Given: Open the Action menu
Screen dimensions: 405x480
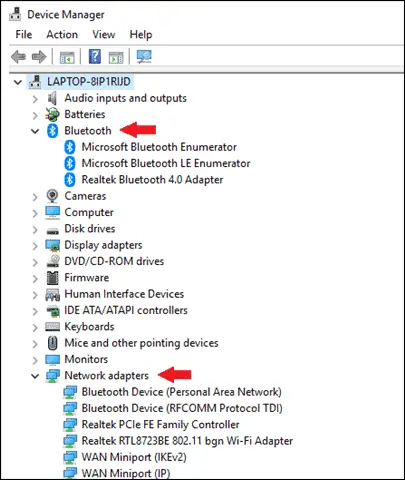Looking at the screenshot, I should [62, 34].
